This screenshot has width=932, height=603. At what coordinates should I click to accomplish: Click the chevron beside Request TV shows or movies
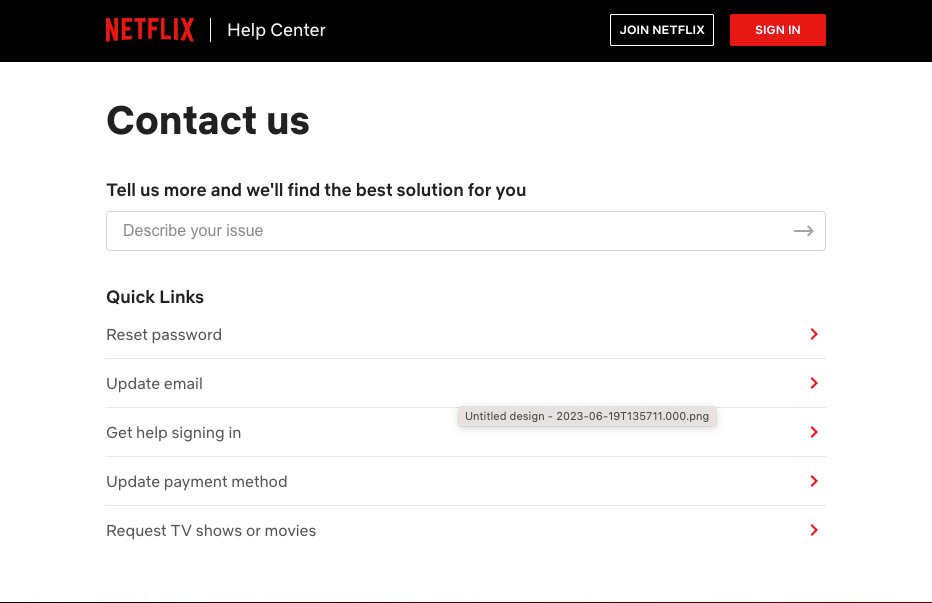[x=814, y=530]
